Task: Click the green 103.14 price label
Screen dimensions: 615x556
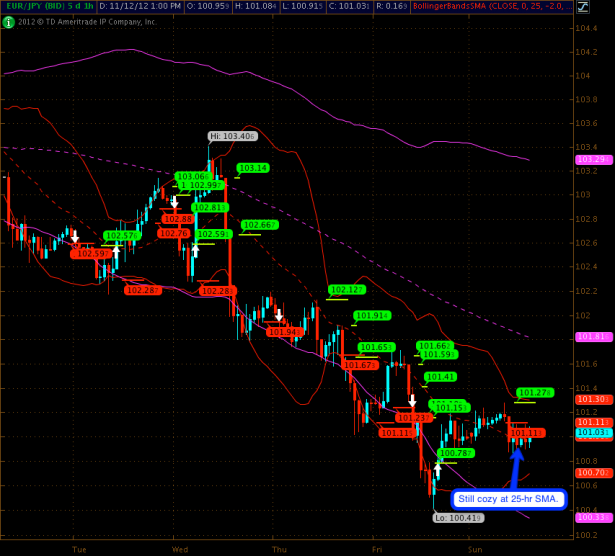Action: 252,168
